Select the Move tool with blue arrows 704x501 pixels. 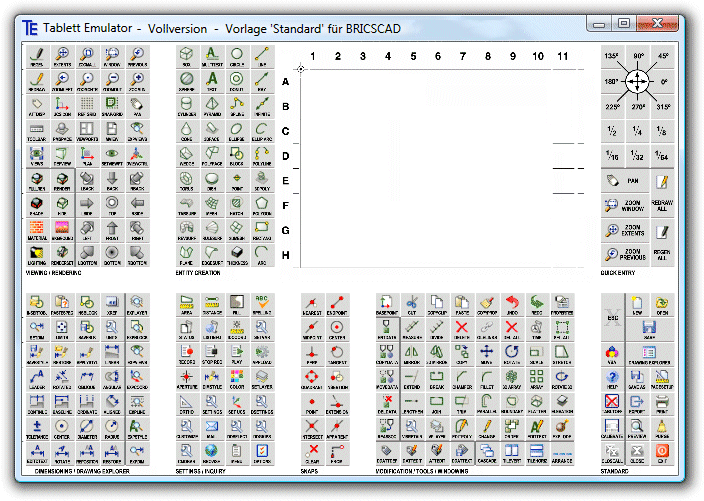(487, 355)
